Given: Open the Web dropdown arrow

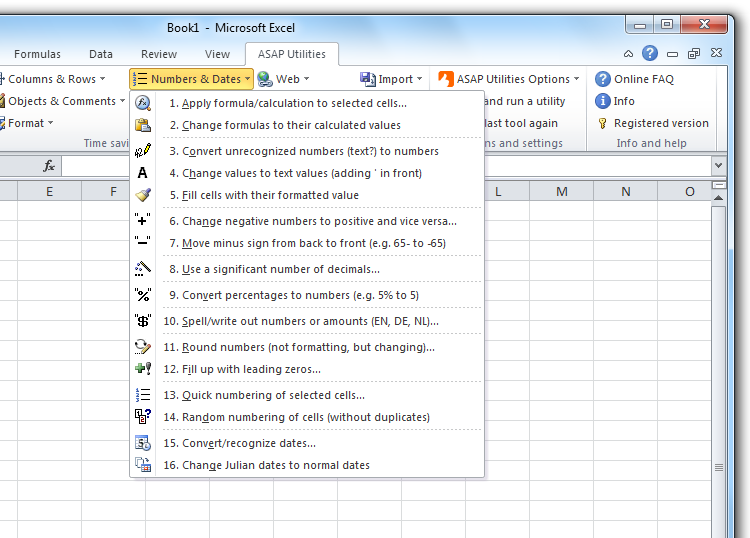Looking at the screenshot, I should (307, 79).
